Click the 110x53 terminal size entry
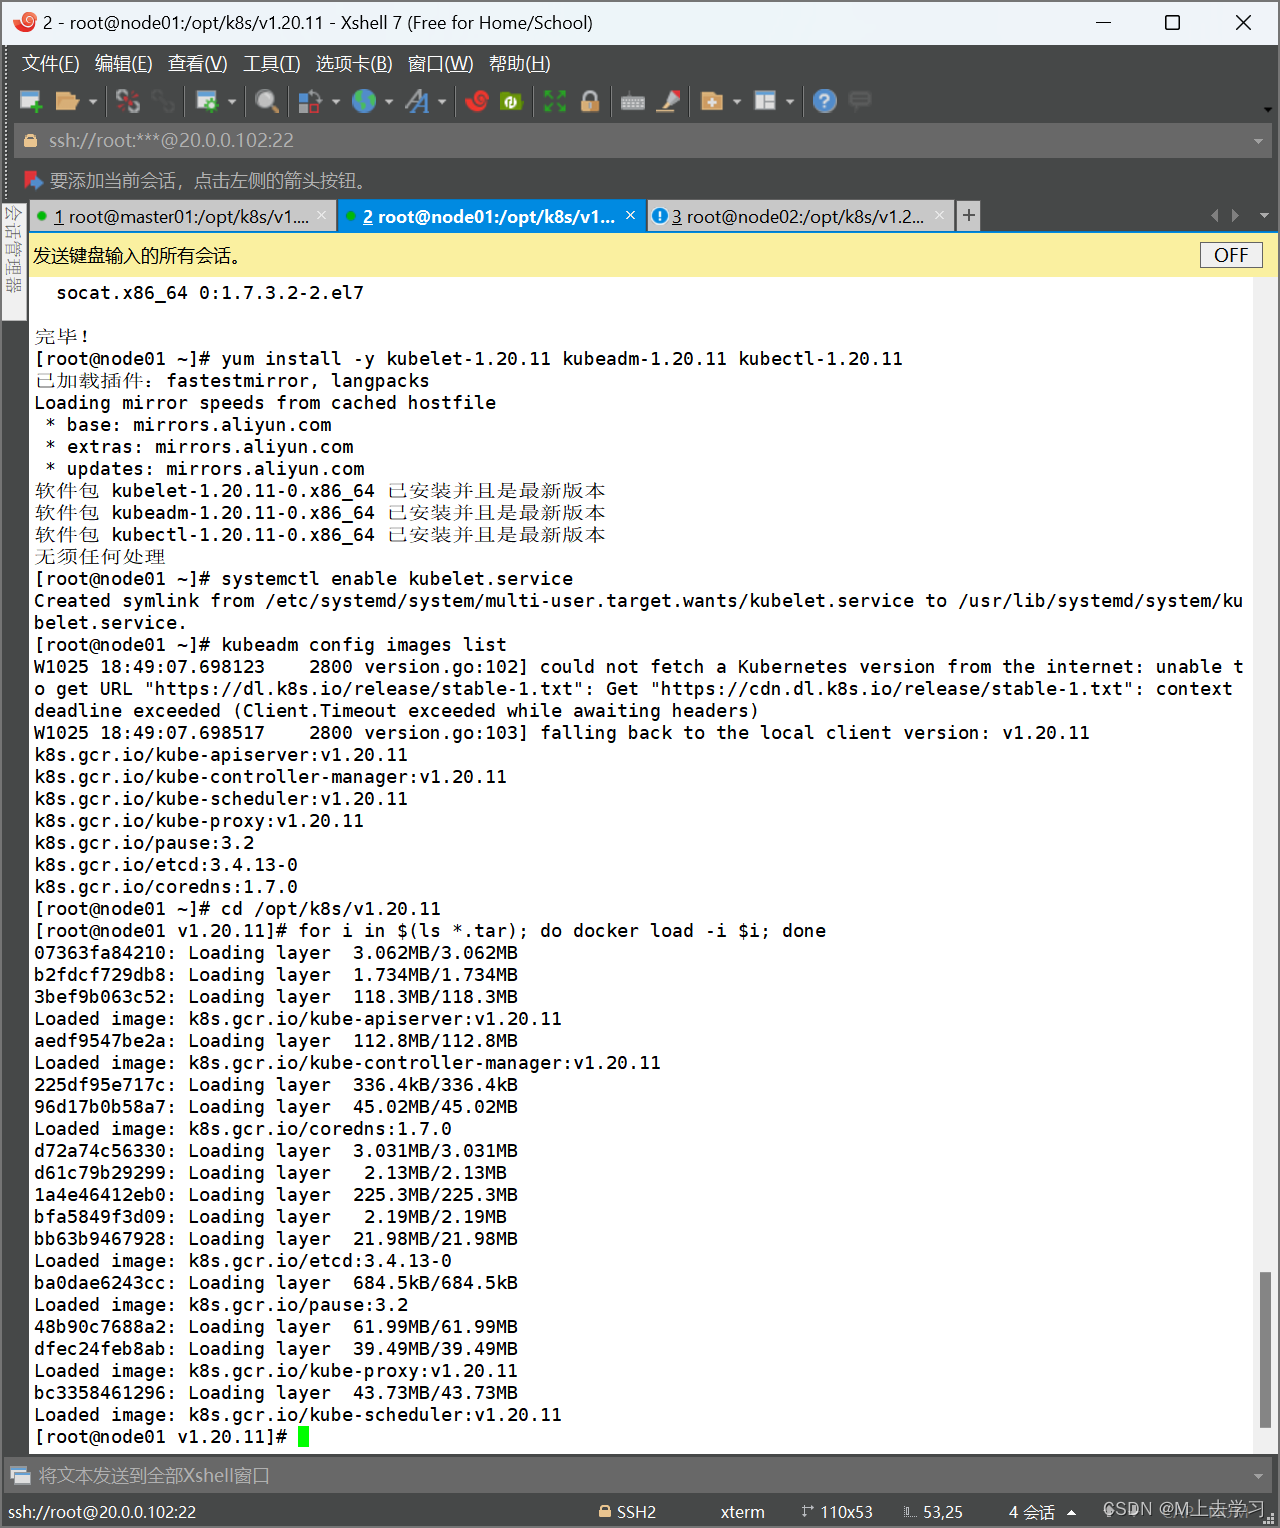The image size is (1280, 1528). pyautogui.click(x=837, y=1512)
